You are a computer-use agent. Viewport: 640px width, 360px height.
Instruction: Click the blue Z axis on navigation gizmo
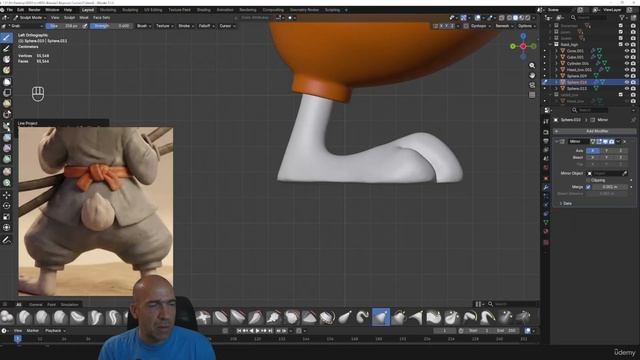pyautogui.click(x=523, y=37)
